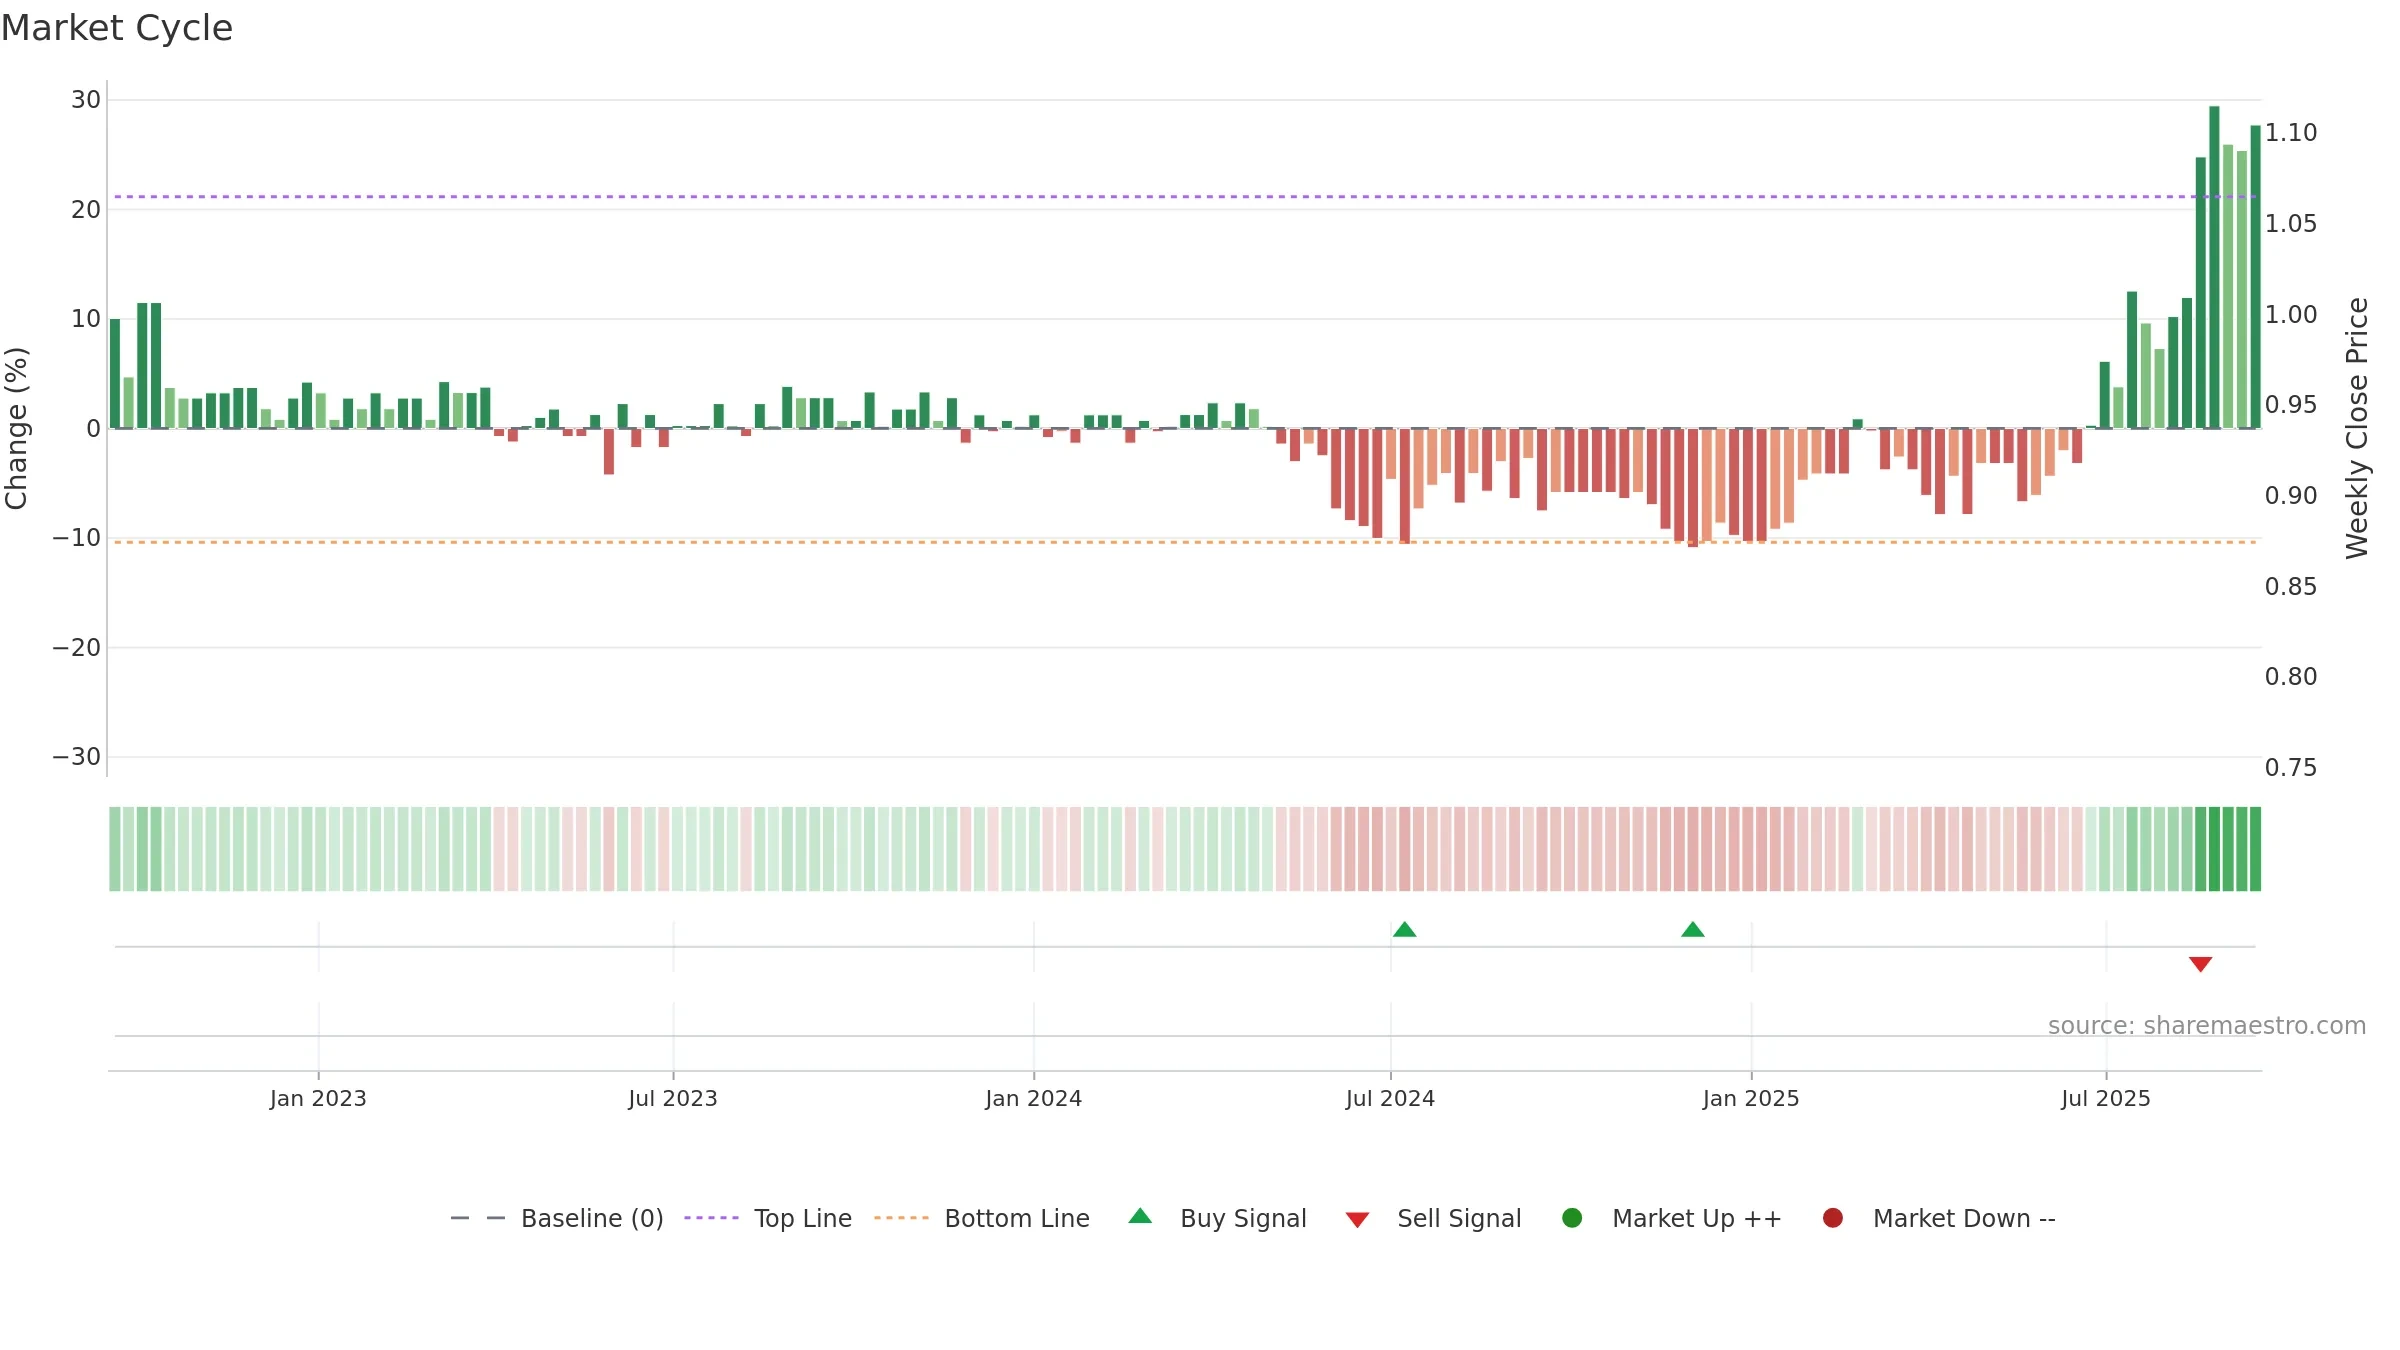
Task: Click the Market Down -- legend label
Action: tap(1964, 1218)
